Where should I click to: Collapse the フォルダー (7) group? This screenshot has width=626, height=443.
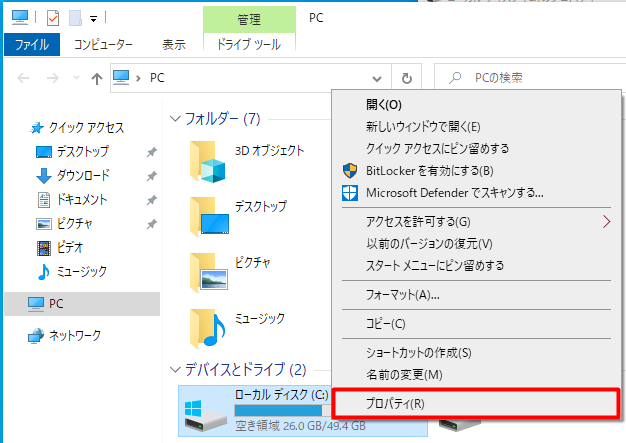(177, 119)
